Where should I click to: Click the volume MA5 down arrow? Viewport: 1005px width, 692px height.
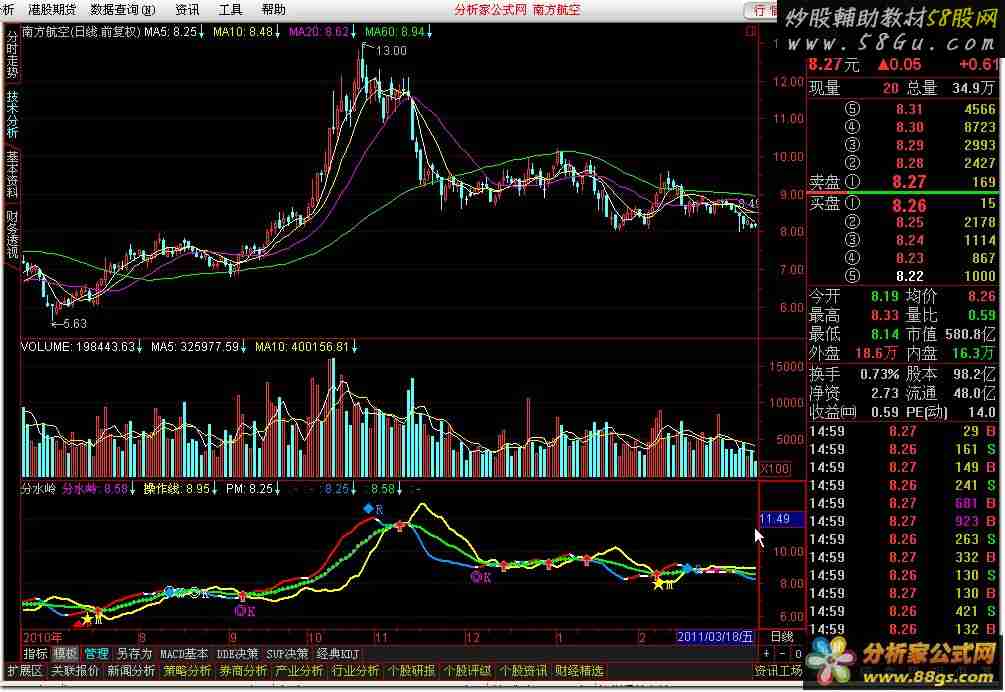[244, 347]
